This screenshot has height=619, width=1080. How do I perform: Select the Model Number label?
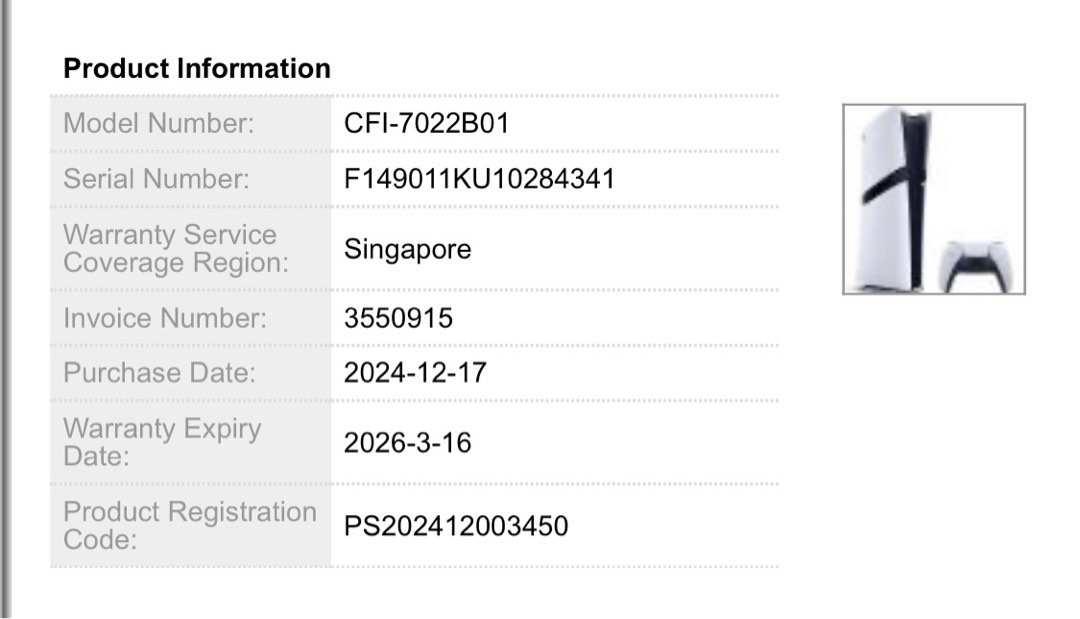tap(159, 124)
